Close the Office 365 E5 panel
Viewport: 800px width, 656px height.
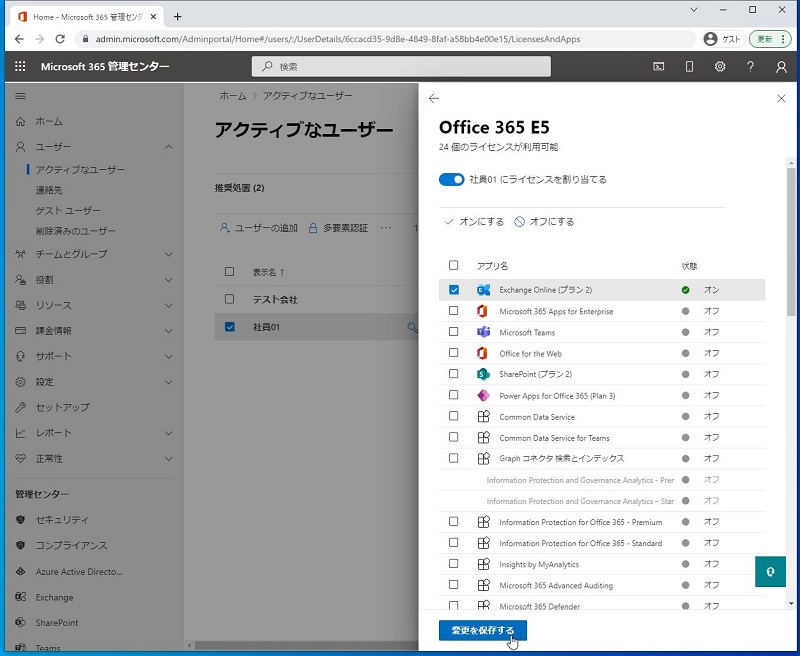pos(781,98)
